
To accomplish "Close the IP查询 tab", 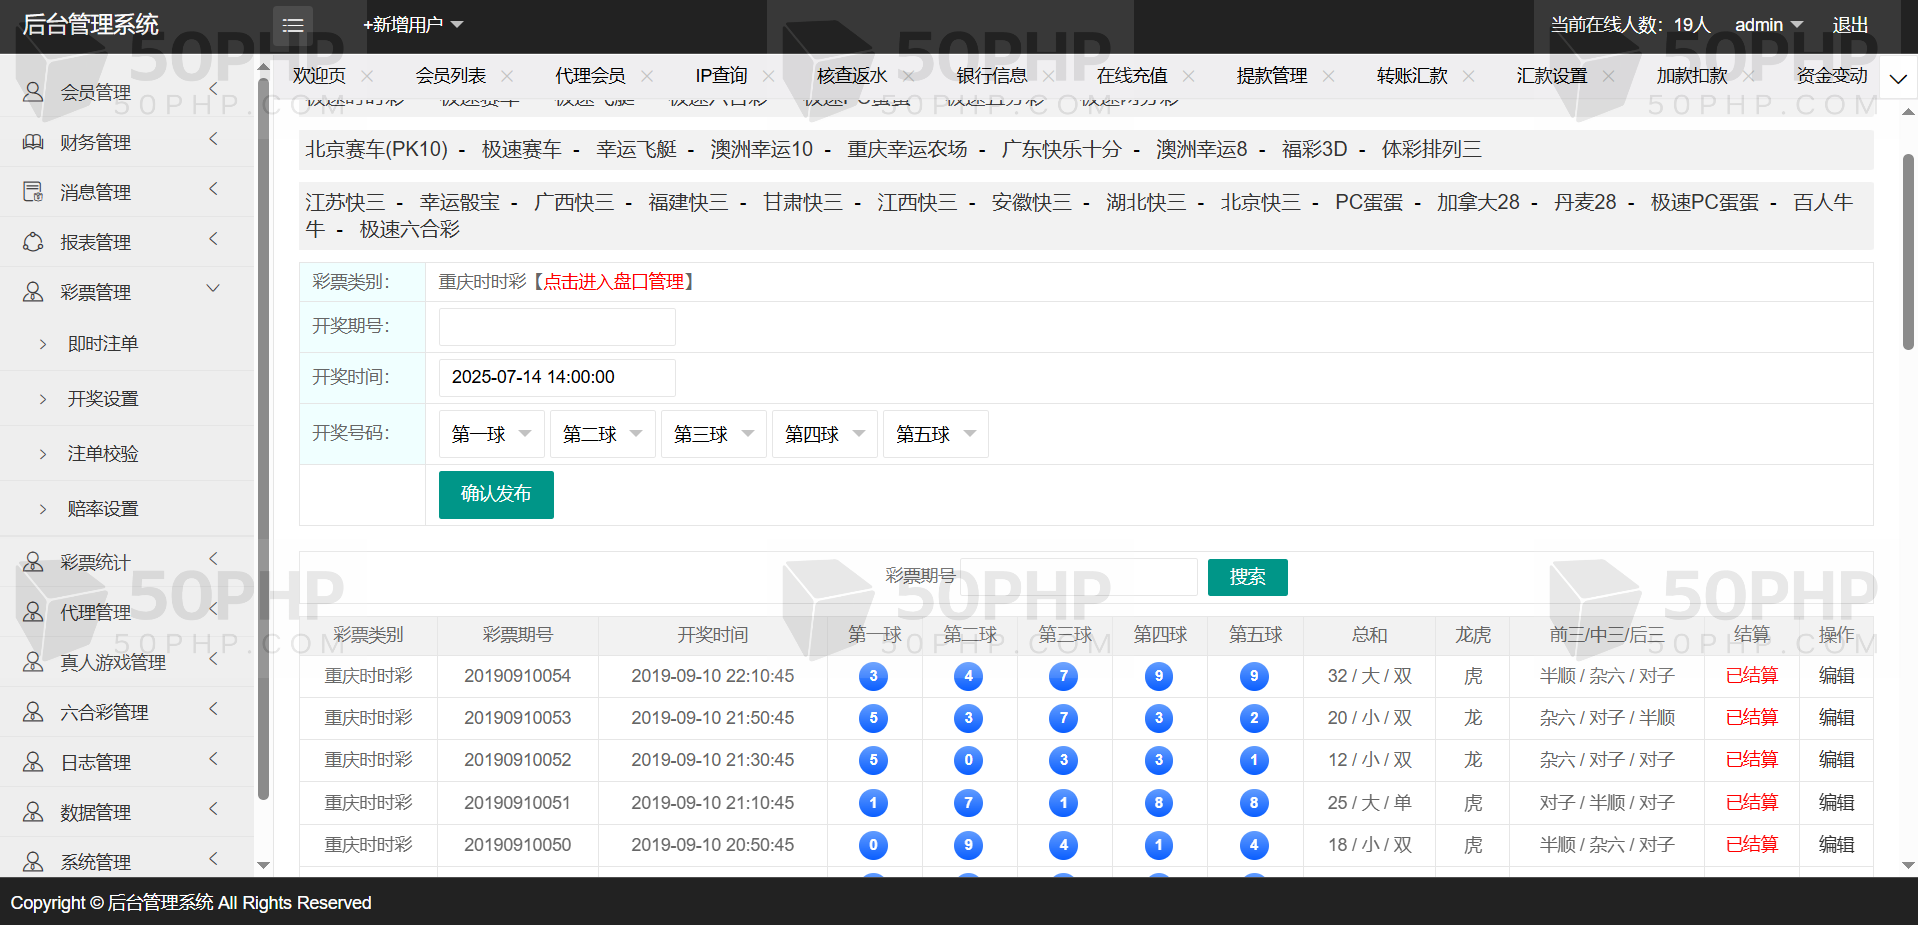I will click(x=768, y=76).
